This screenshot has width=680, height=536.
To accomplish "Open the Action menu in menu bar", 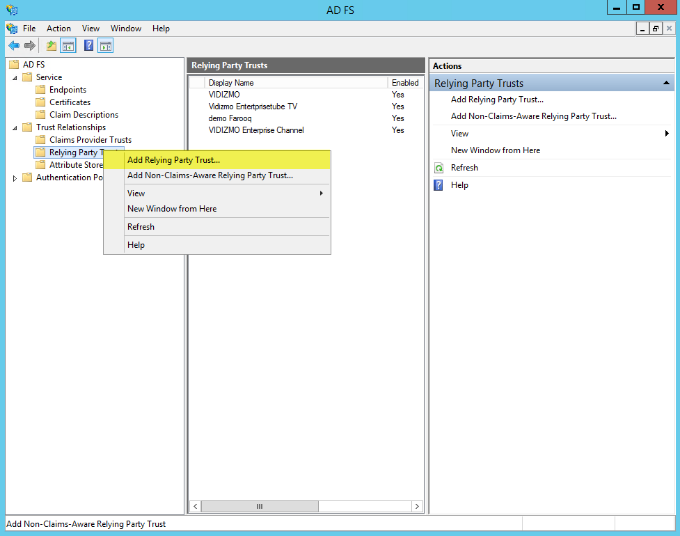I will (58, 29).
